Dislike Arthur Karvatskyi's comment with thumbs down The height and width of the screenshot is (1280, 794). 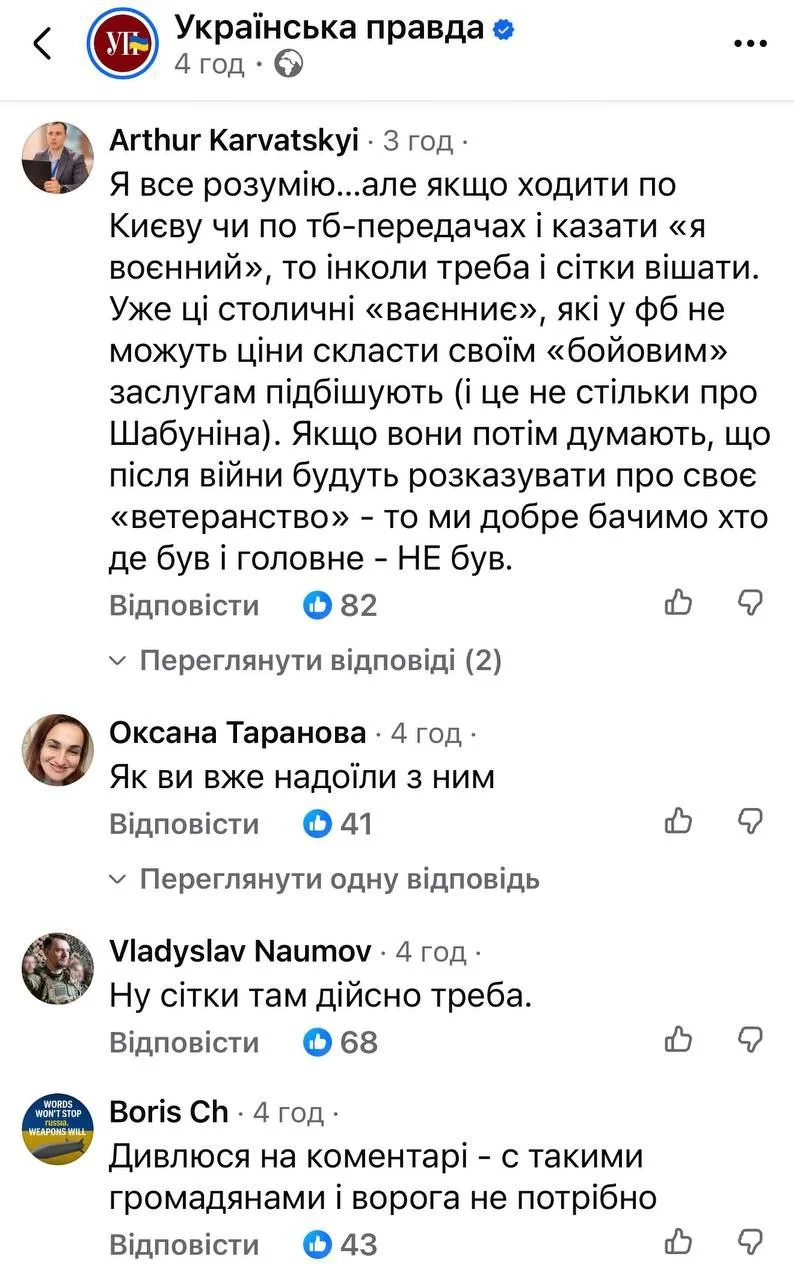(x=750, y=603)
